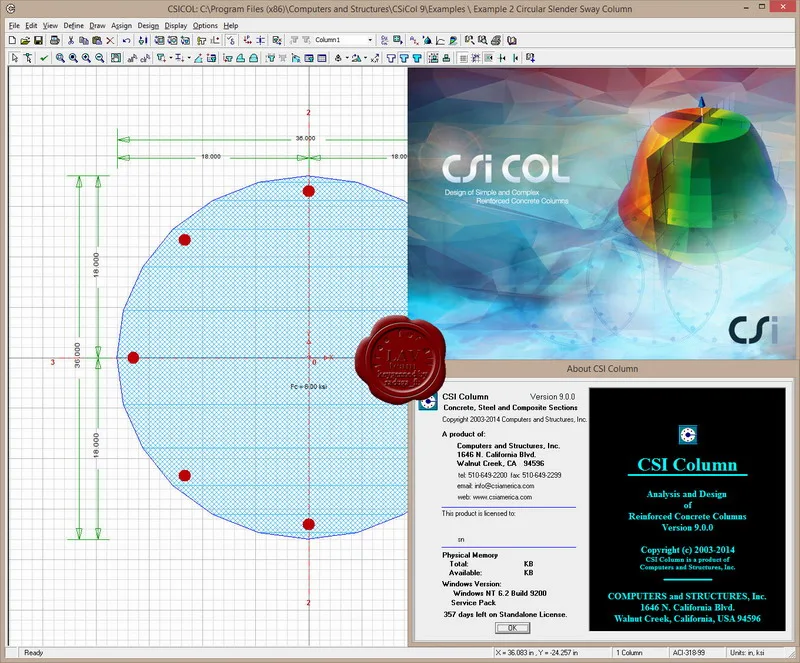
Task: Click the cursor coordinates readout in the status bar
Action: 536,653
